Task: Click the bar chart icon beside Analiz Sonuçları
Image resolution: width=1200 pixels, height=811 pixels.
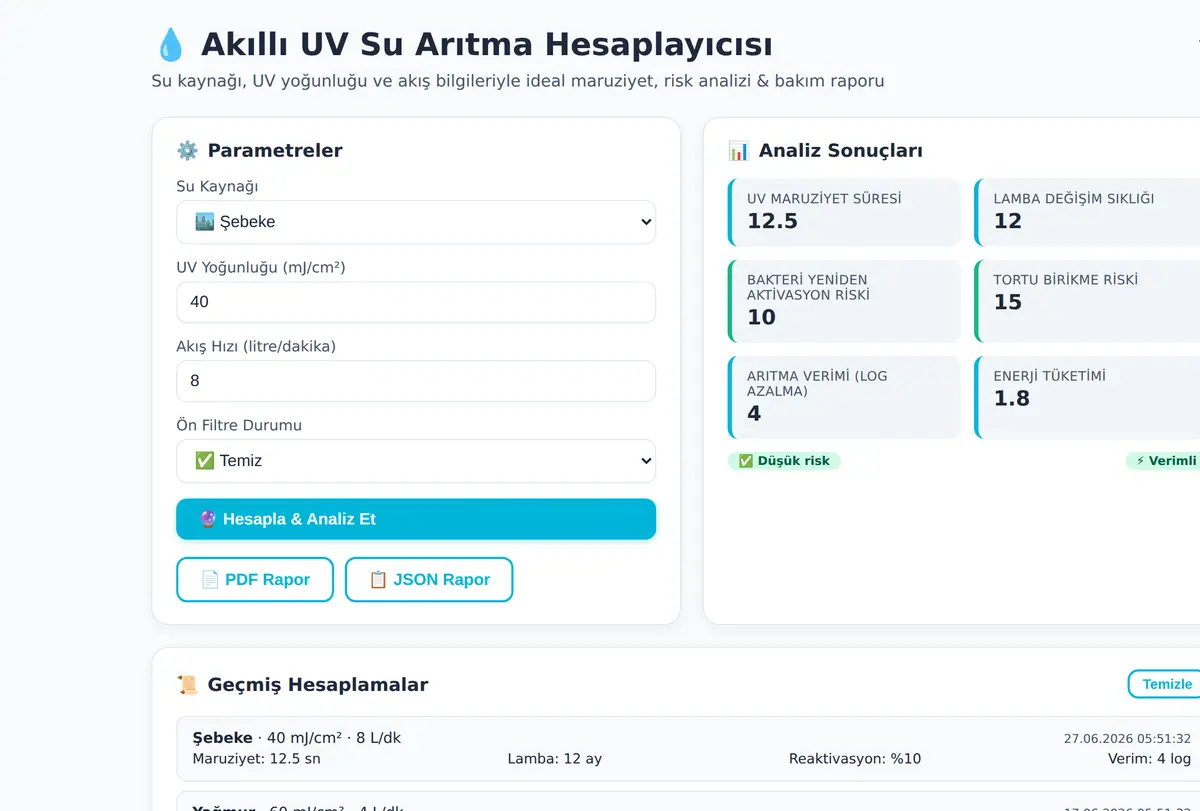Action: [x=739, y=151]
